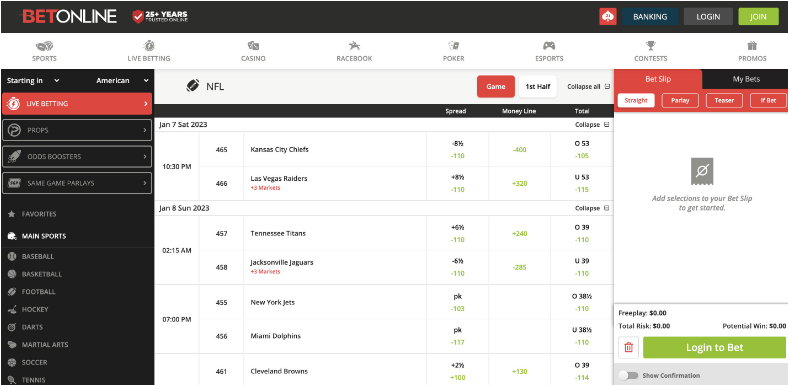Open the Sports section icon

[x=44, y=46]
